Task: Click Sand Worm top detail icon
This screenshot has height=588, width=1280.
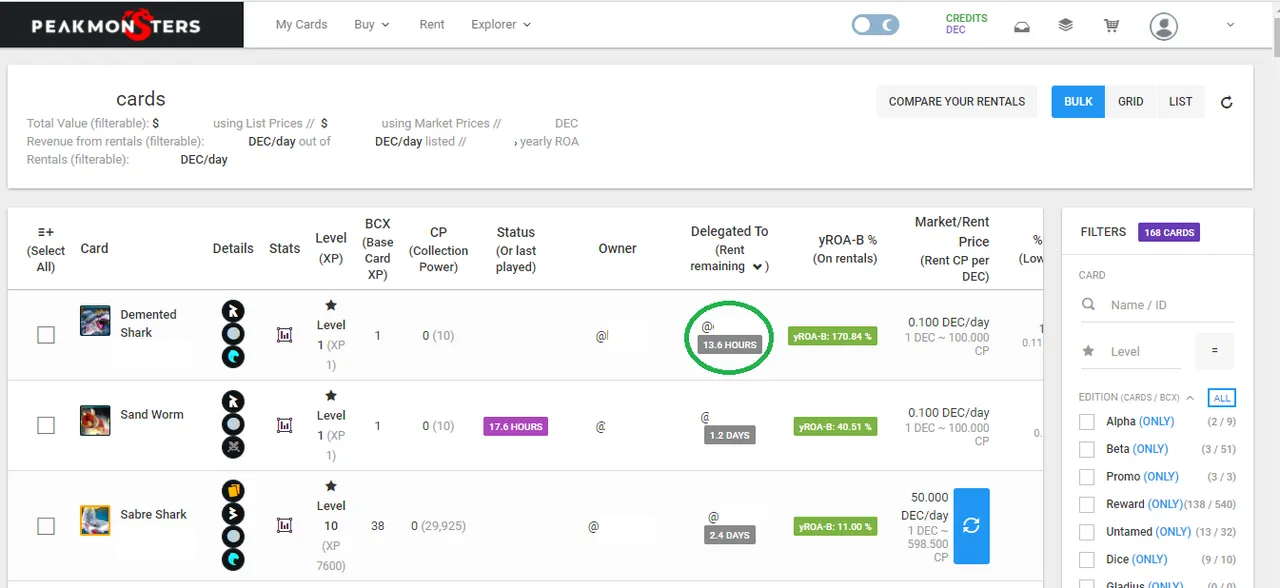Action: tap(233, 402)
